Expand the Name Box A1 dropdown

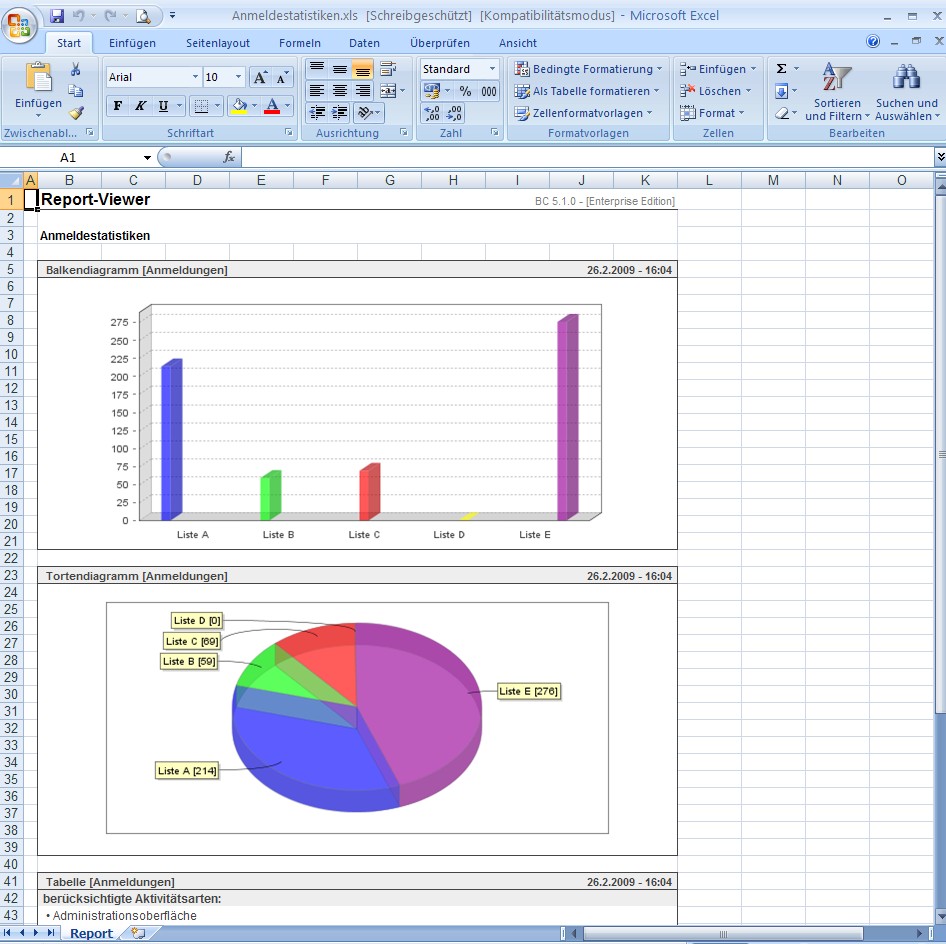pyautogui.click(x=147, y=157)
